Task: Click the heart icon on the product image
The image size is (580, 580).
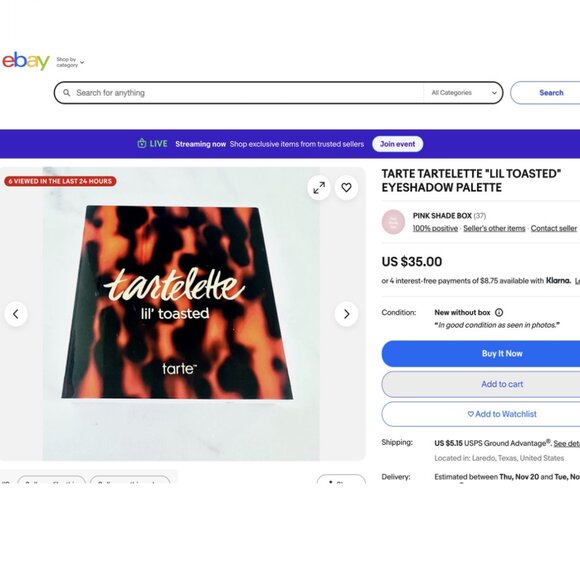Action: [346, 188]
